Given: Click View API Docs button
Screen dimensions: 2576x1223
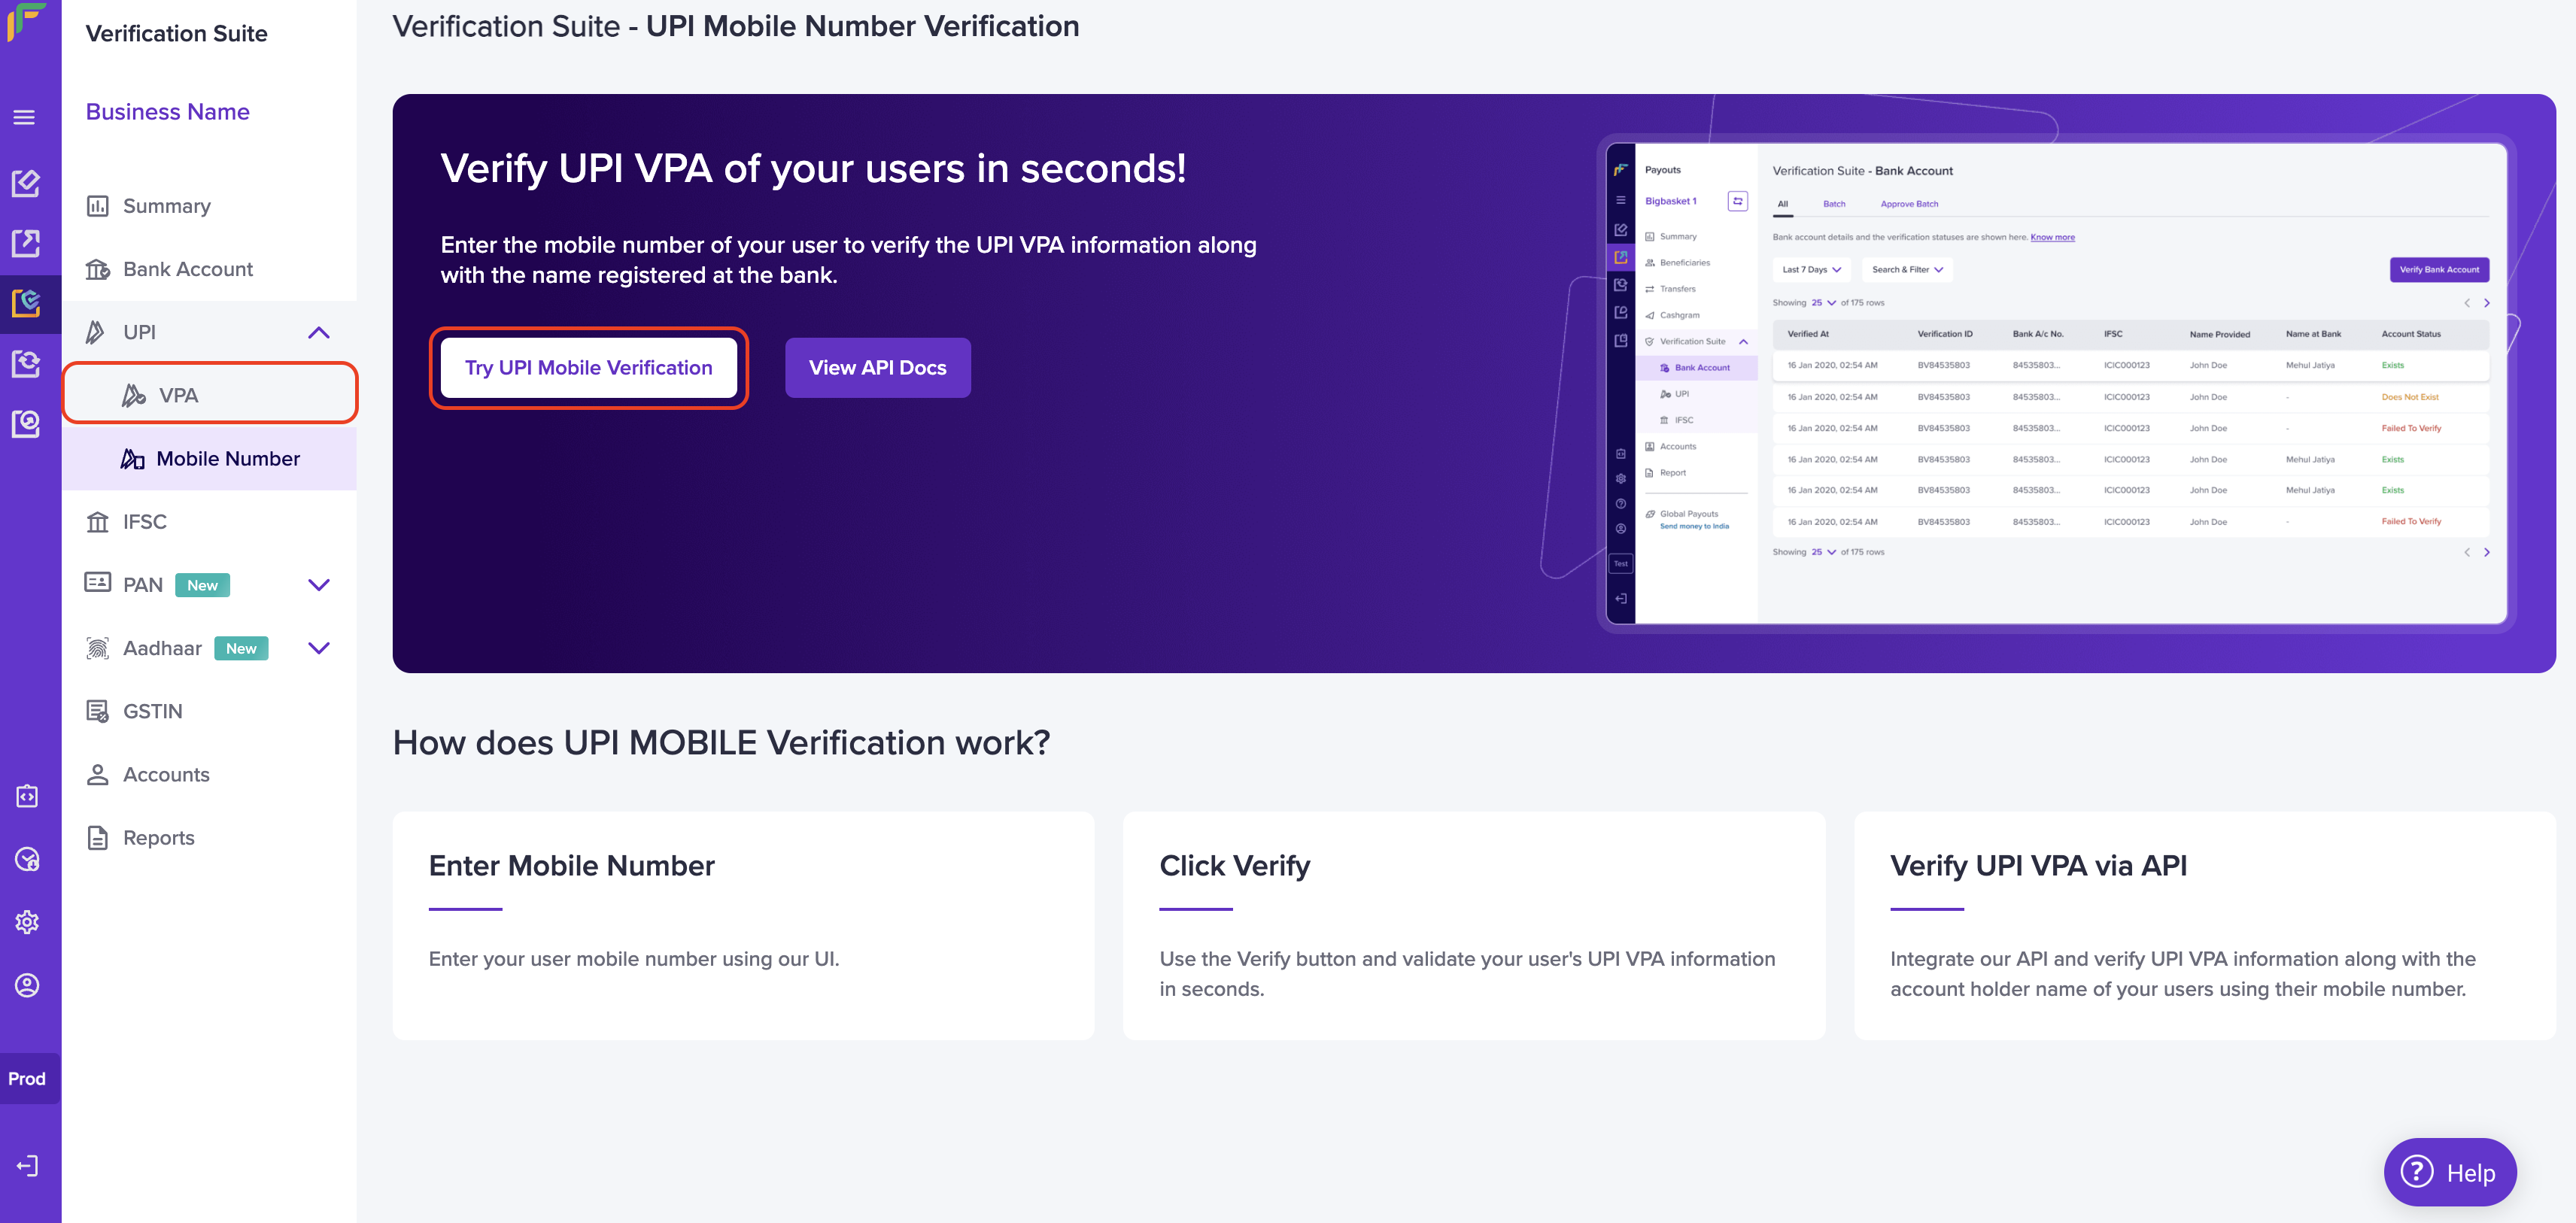Looking at the screenshot, I should point(877,366).
